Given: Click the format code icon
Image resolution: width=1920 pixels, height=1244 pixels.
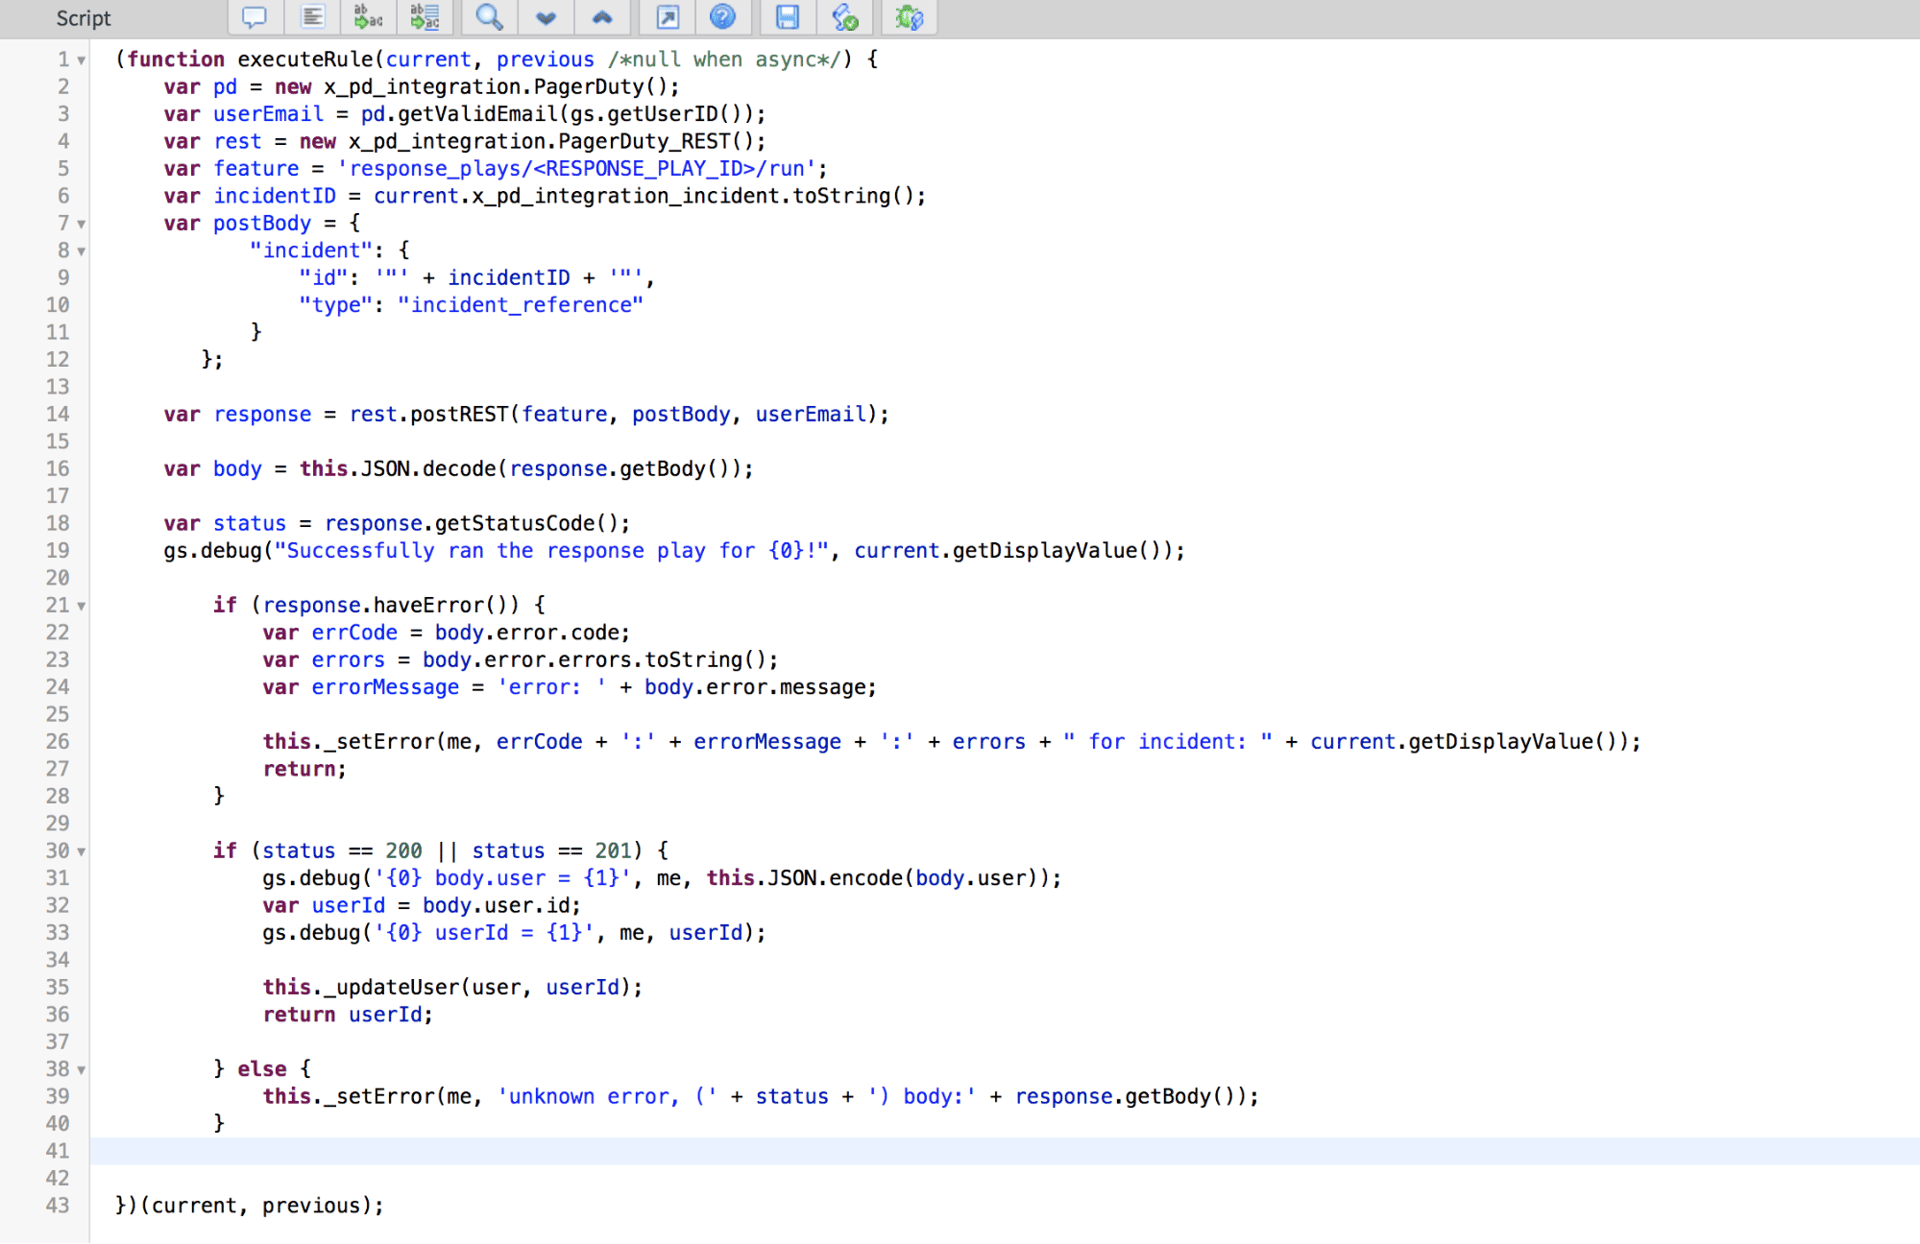Looking at the screenshot, I should click(312, 17).
